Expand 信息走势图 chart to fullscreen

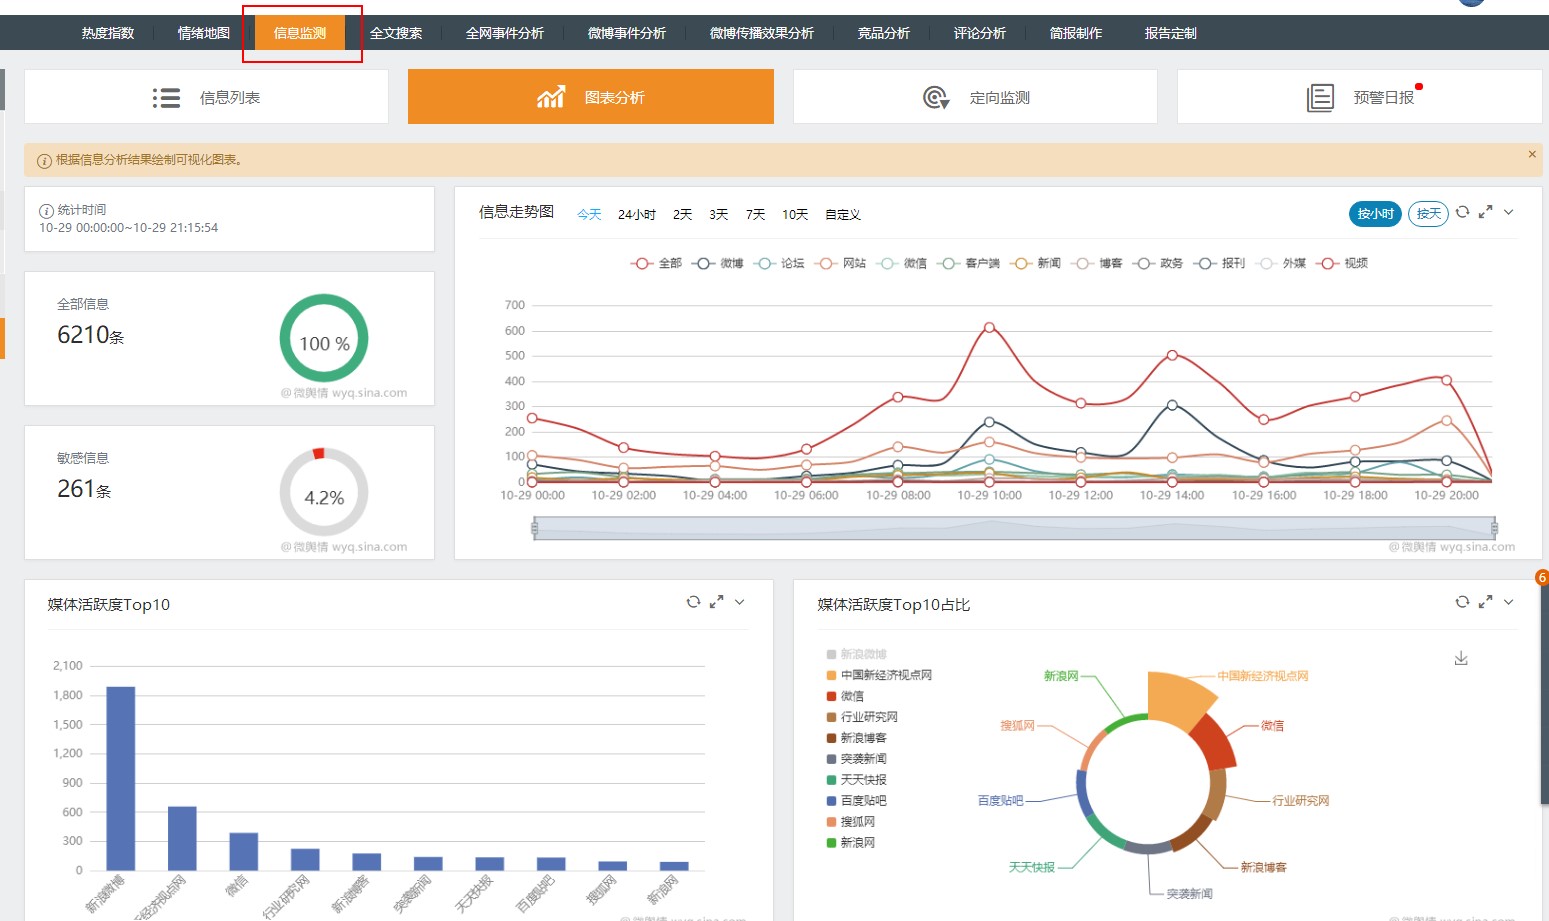pyautogui.click(x=1485, y=212)
